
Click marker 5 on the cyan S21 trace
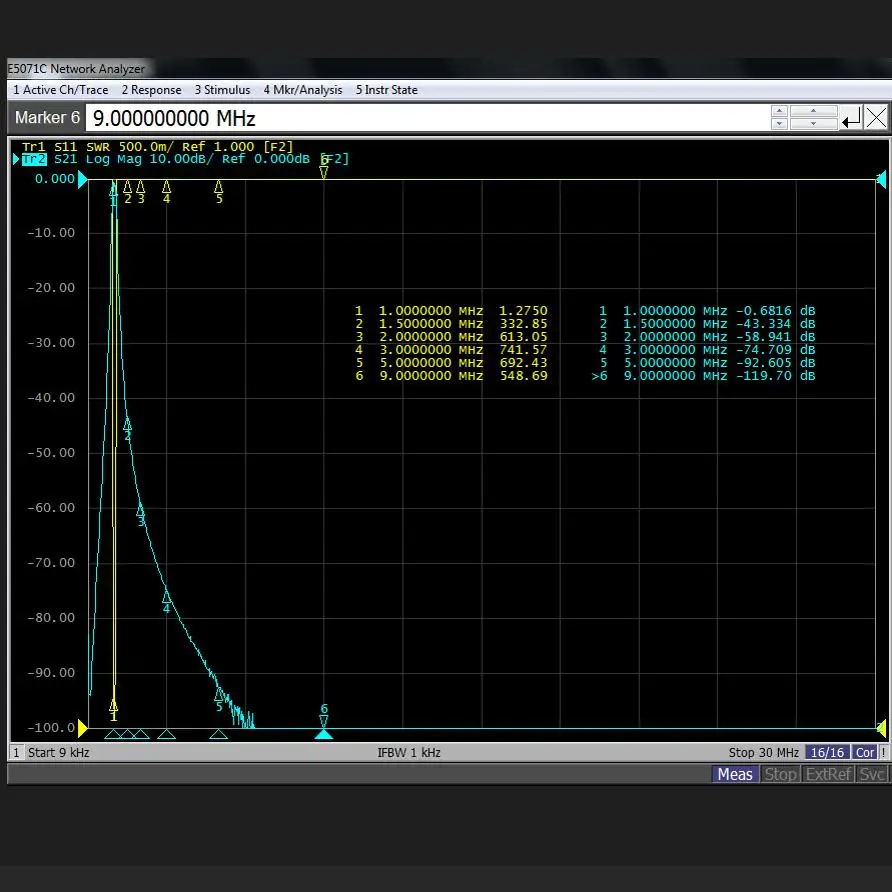click(219, 694)
